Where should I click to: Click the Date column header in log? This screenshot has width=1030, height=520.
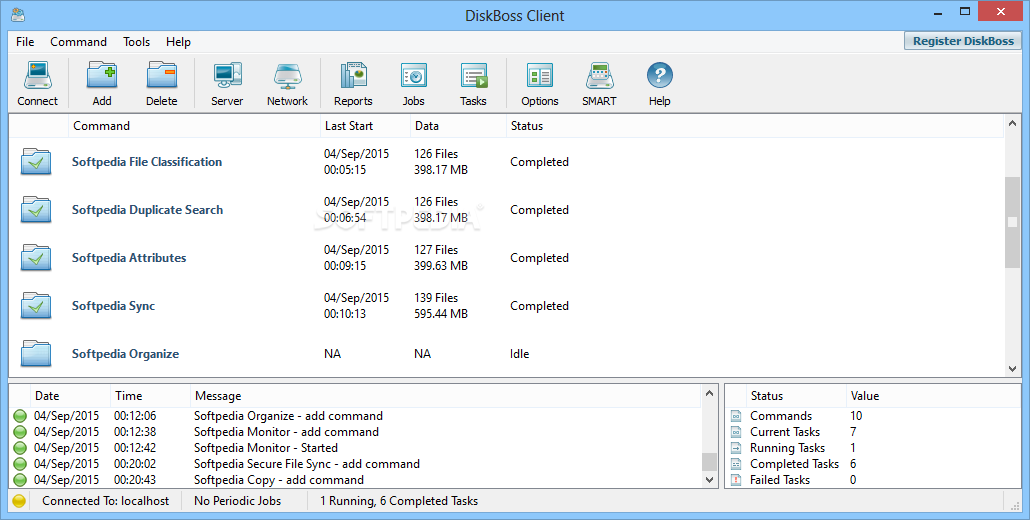pyautogui.click(x=70, y=396)
